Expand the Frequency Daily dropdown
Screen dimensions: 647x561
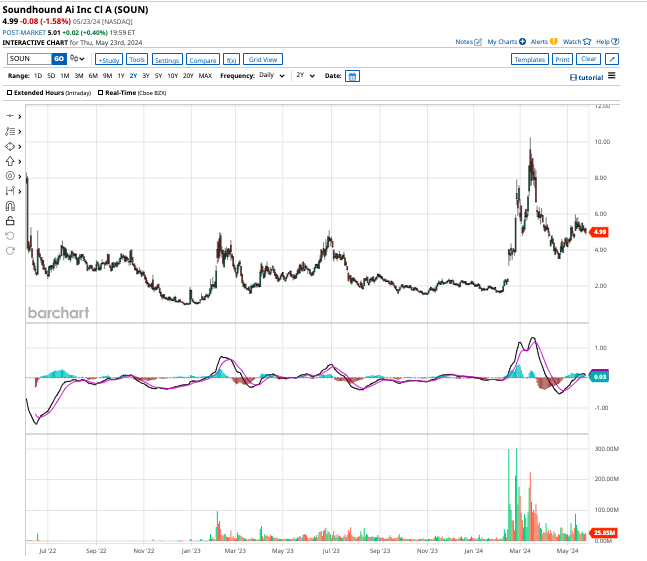click(272, 76)
